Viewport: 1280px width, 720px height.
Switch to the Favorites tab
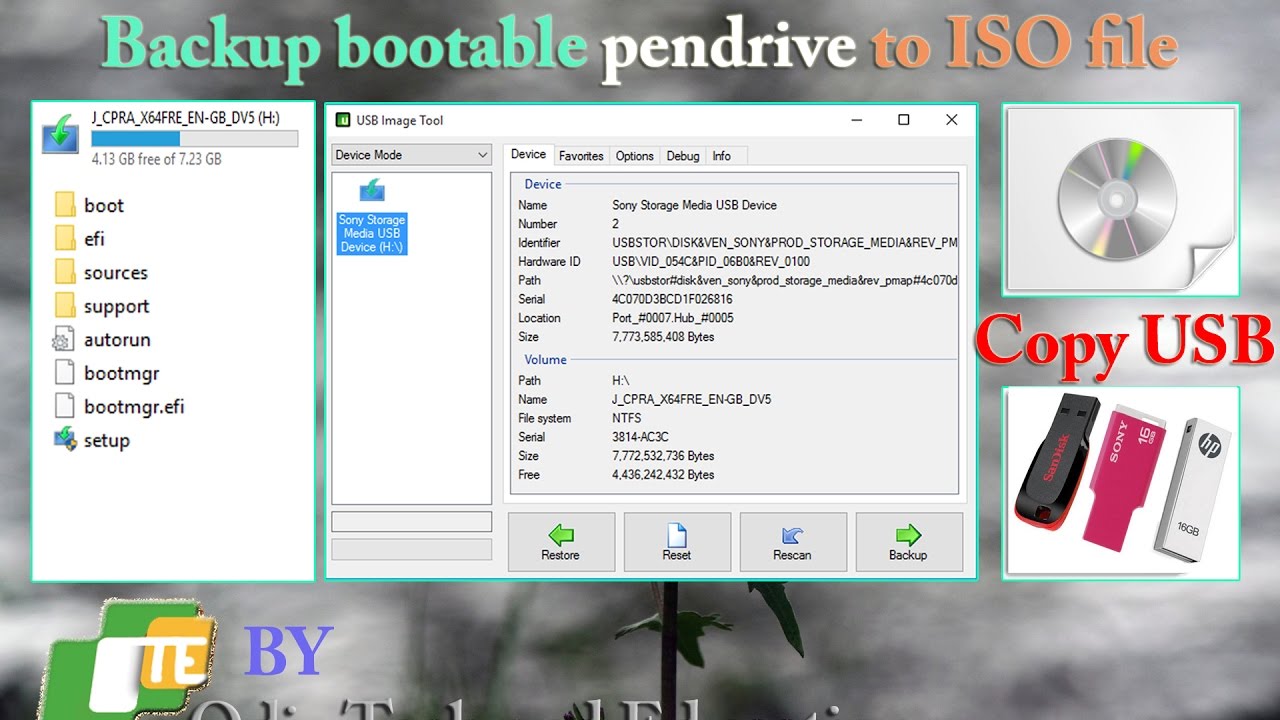pos(581,156)
